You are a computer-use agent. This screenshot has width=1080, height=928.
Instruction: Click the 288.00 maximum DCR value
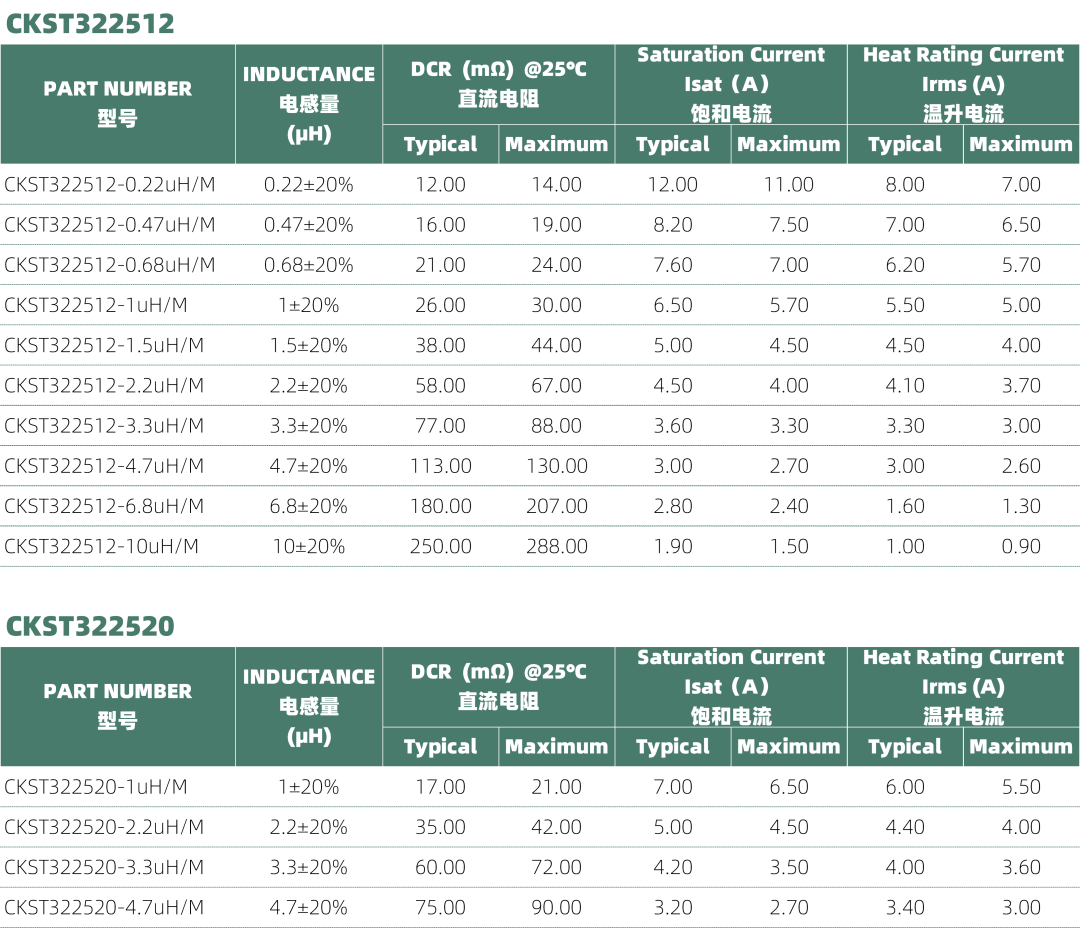557,546
